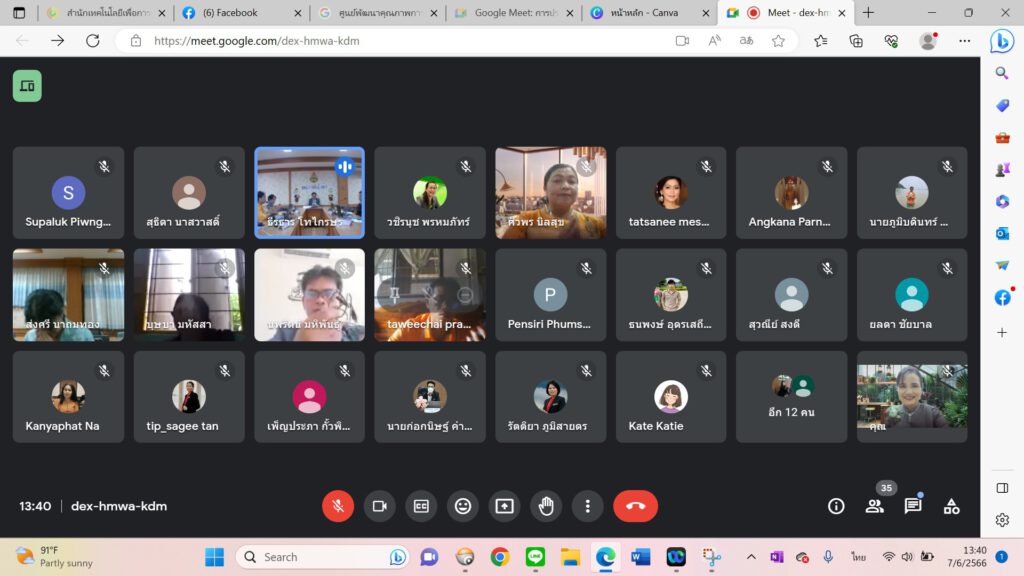Unmute the microphone
This screenshot has height=576, width=1024.
point(338,506)
